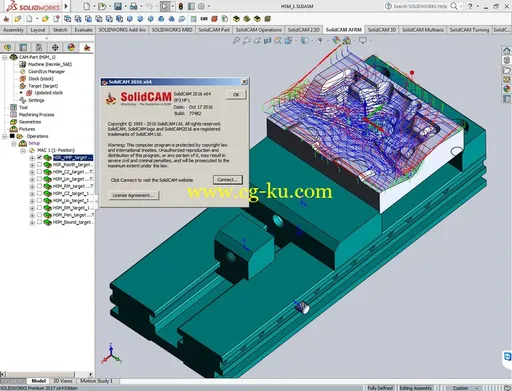Screen dimensions: 512x391
Task: Click the SolidCAM red logo toolbar icon
Action: pos(6,19)
